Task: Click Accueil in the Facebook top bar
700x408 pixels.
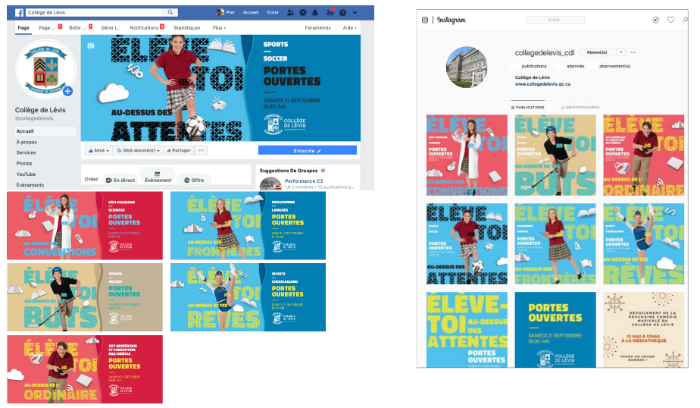Action: [x=250, y=12]
